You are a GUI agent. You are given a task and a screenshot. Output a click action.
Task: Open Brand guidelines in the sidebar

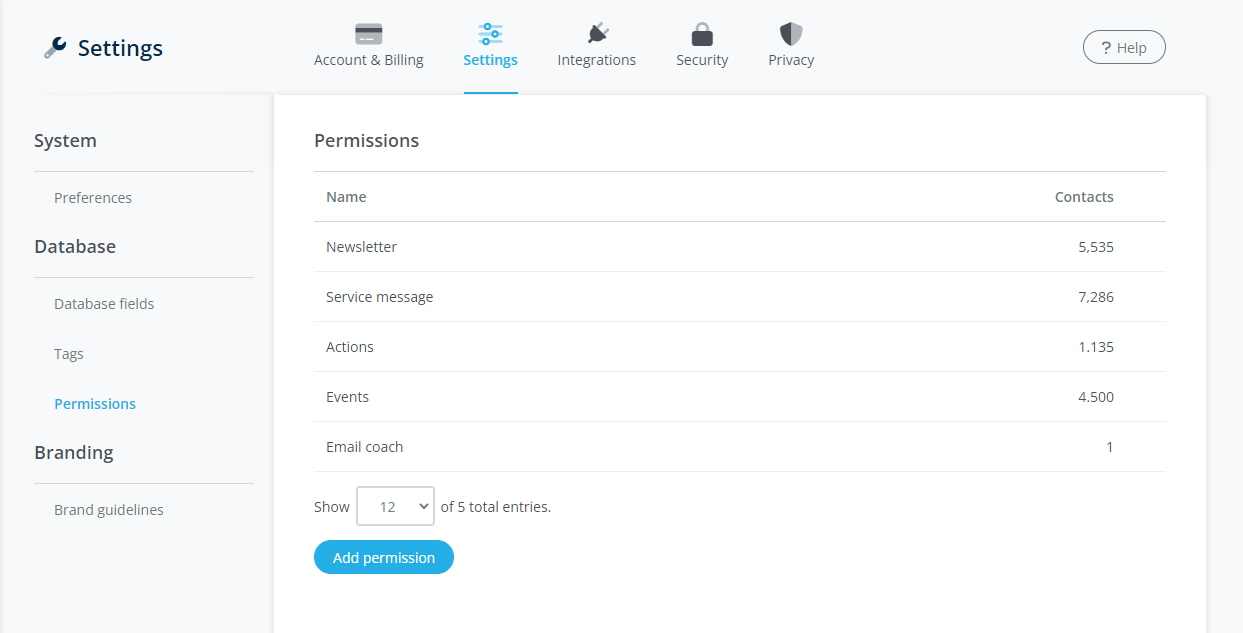109,510
